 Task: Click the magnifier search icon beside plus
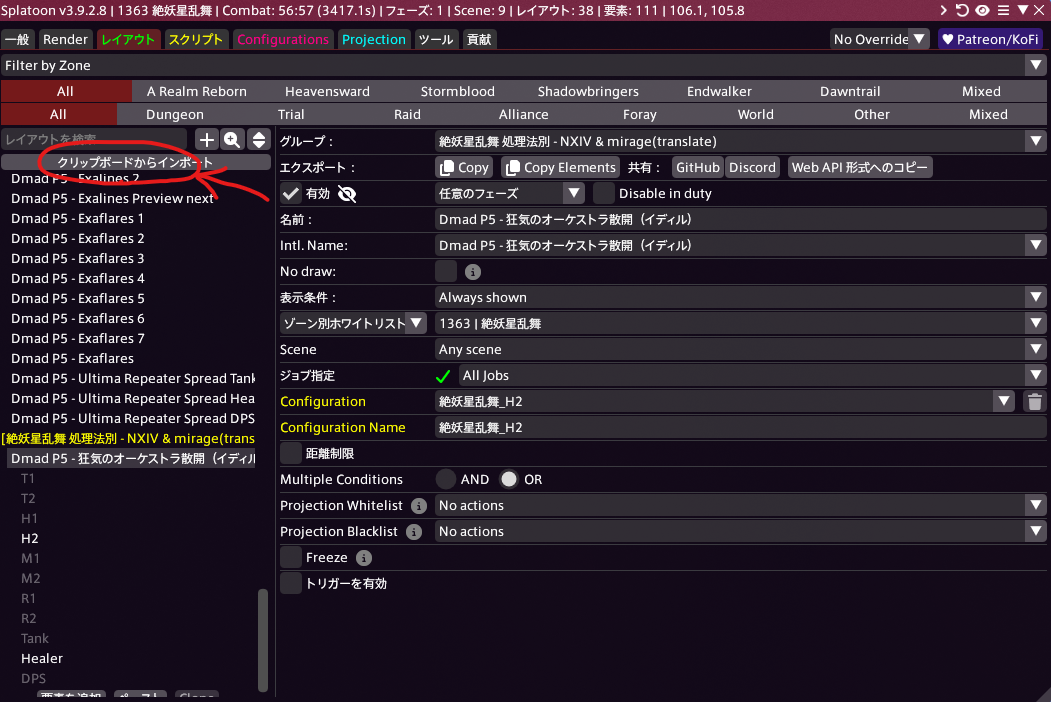coord(233,139)
